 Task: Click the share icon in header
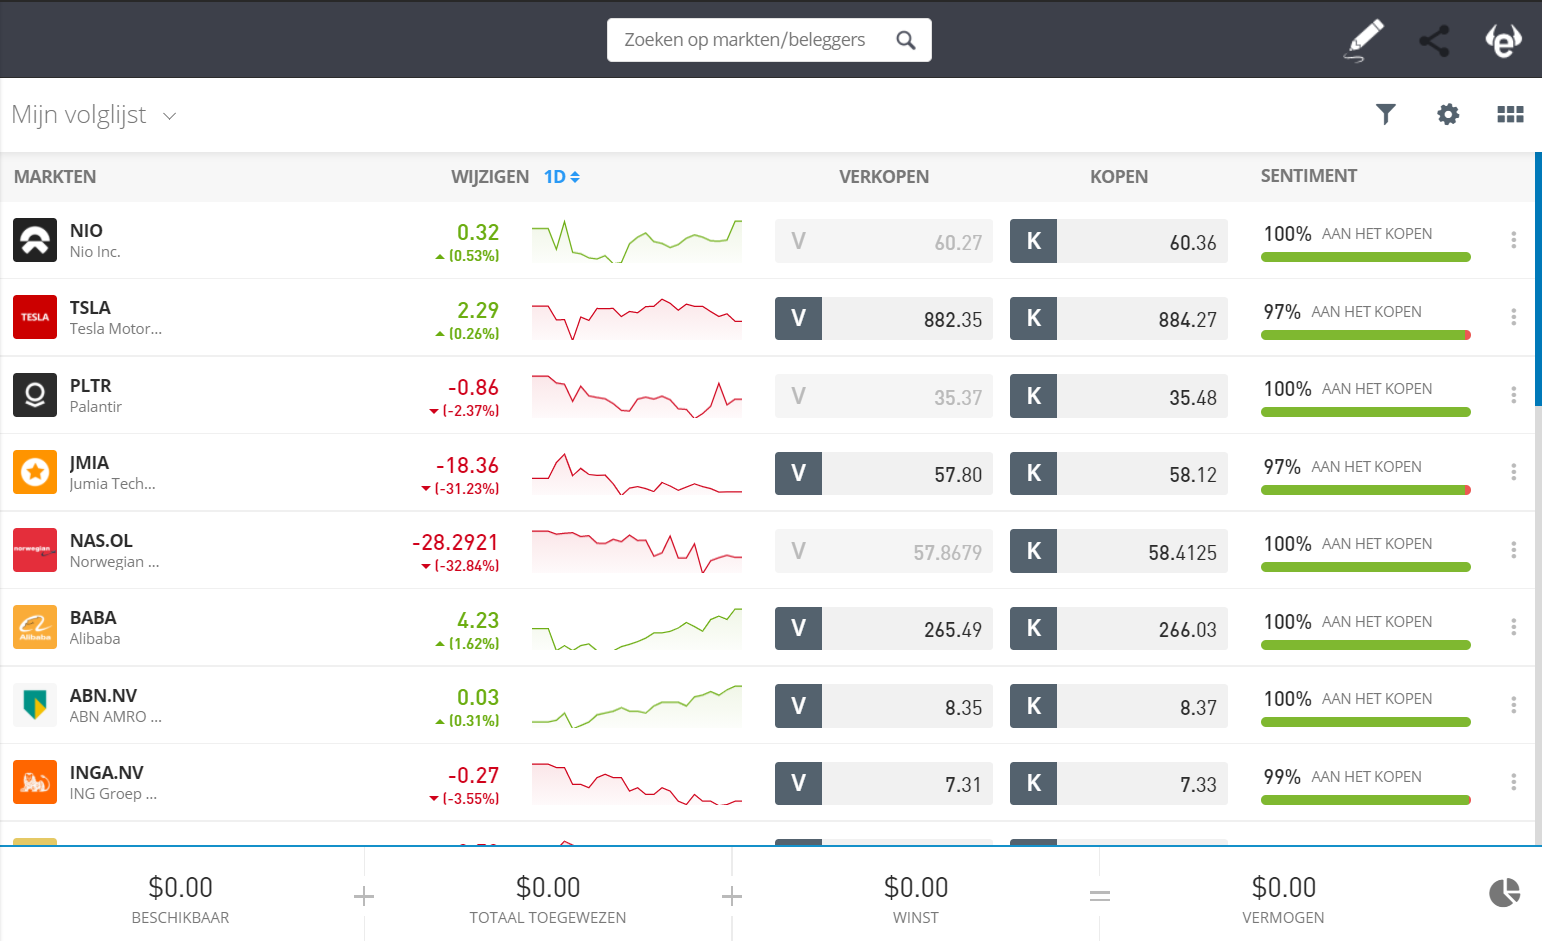(1434, 40)
